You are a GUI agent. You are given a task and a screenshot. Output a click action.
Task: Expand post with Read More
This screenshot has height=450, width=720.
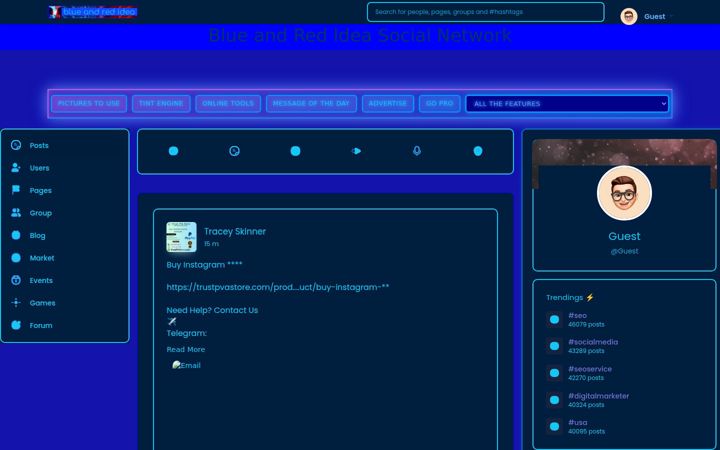pyautogui.click(x=186, y=349)
